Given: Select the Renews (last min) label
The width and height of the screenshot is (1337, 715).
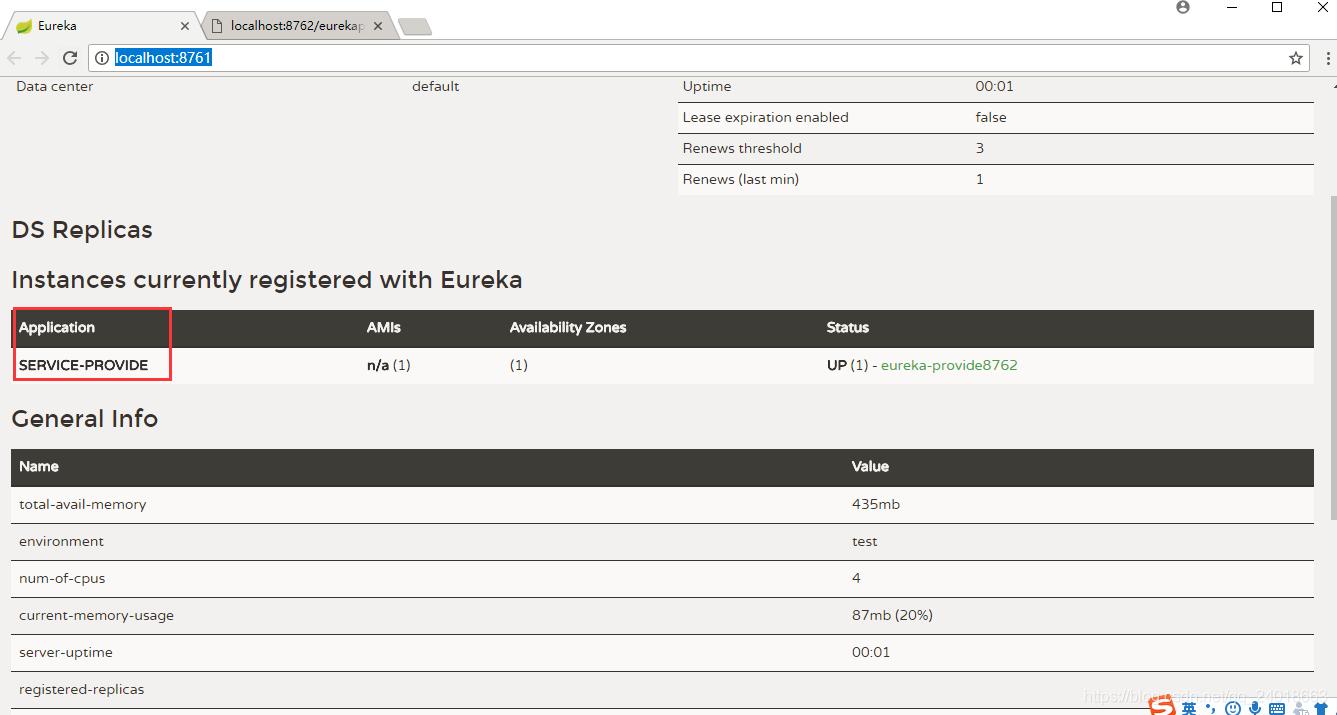Looking at the screenshot, I should coord(741,179).
